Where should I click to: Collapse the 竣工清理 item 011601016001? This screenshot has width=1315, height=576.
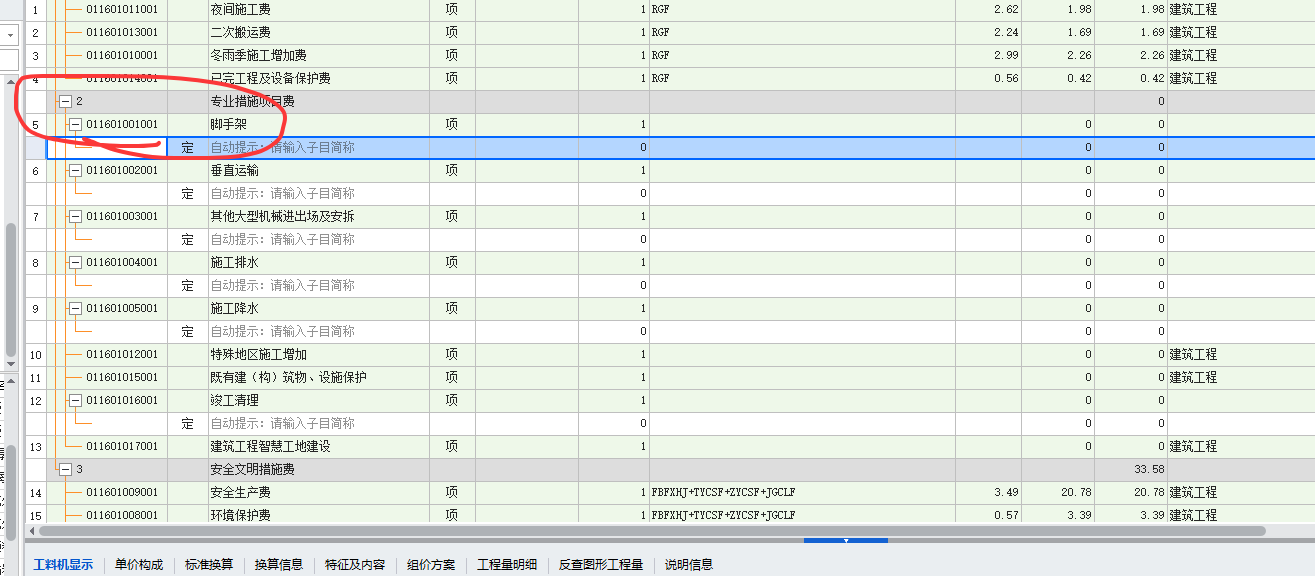point(75,400)
